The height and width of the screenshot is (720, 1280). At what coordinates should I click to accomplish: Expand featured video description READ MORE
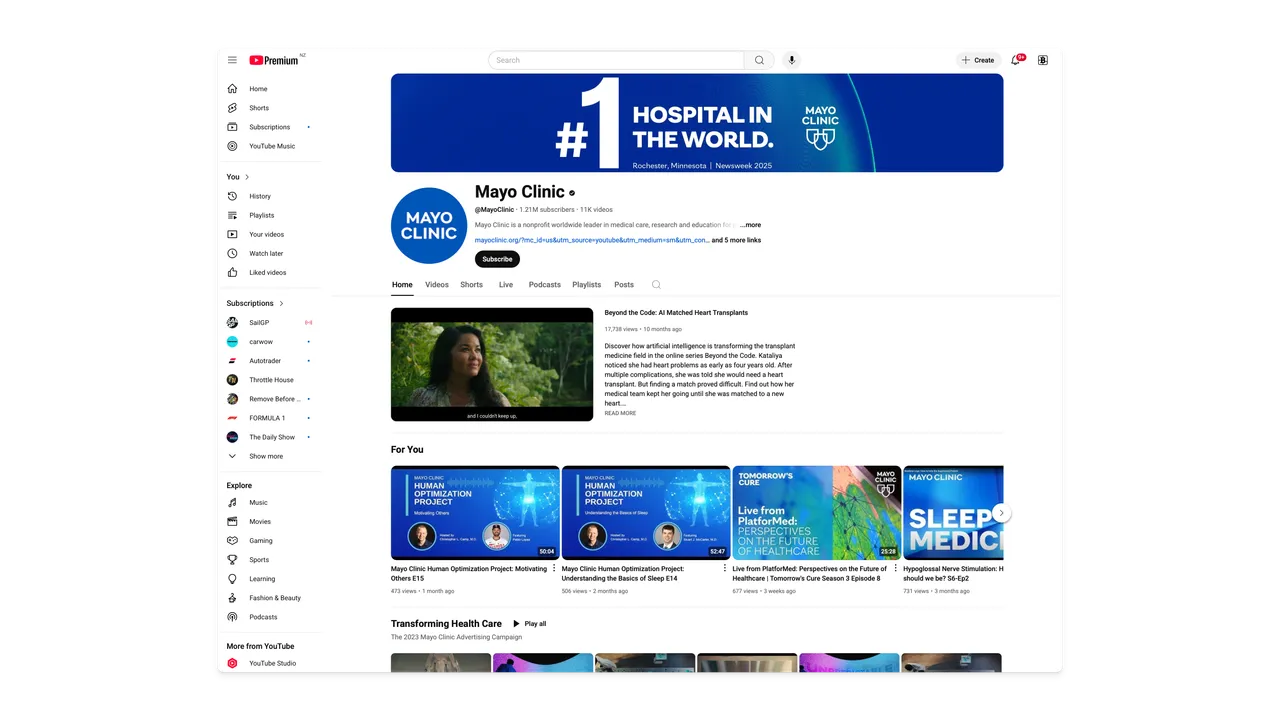(620, 413)
